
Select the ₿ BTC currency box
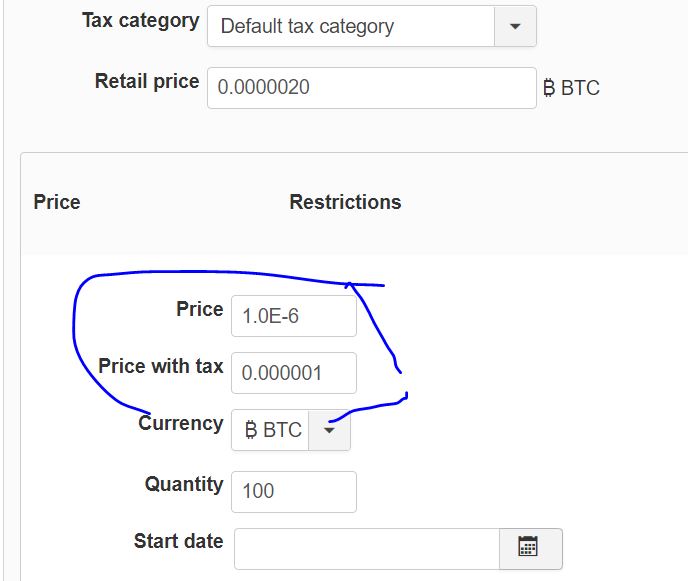click(x=272, y=431)
